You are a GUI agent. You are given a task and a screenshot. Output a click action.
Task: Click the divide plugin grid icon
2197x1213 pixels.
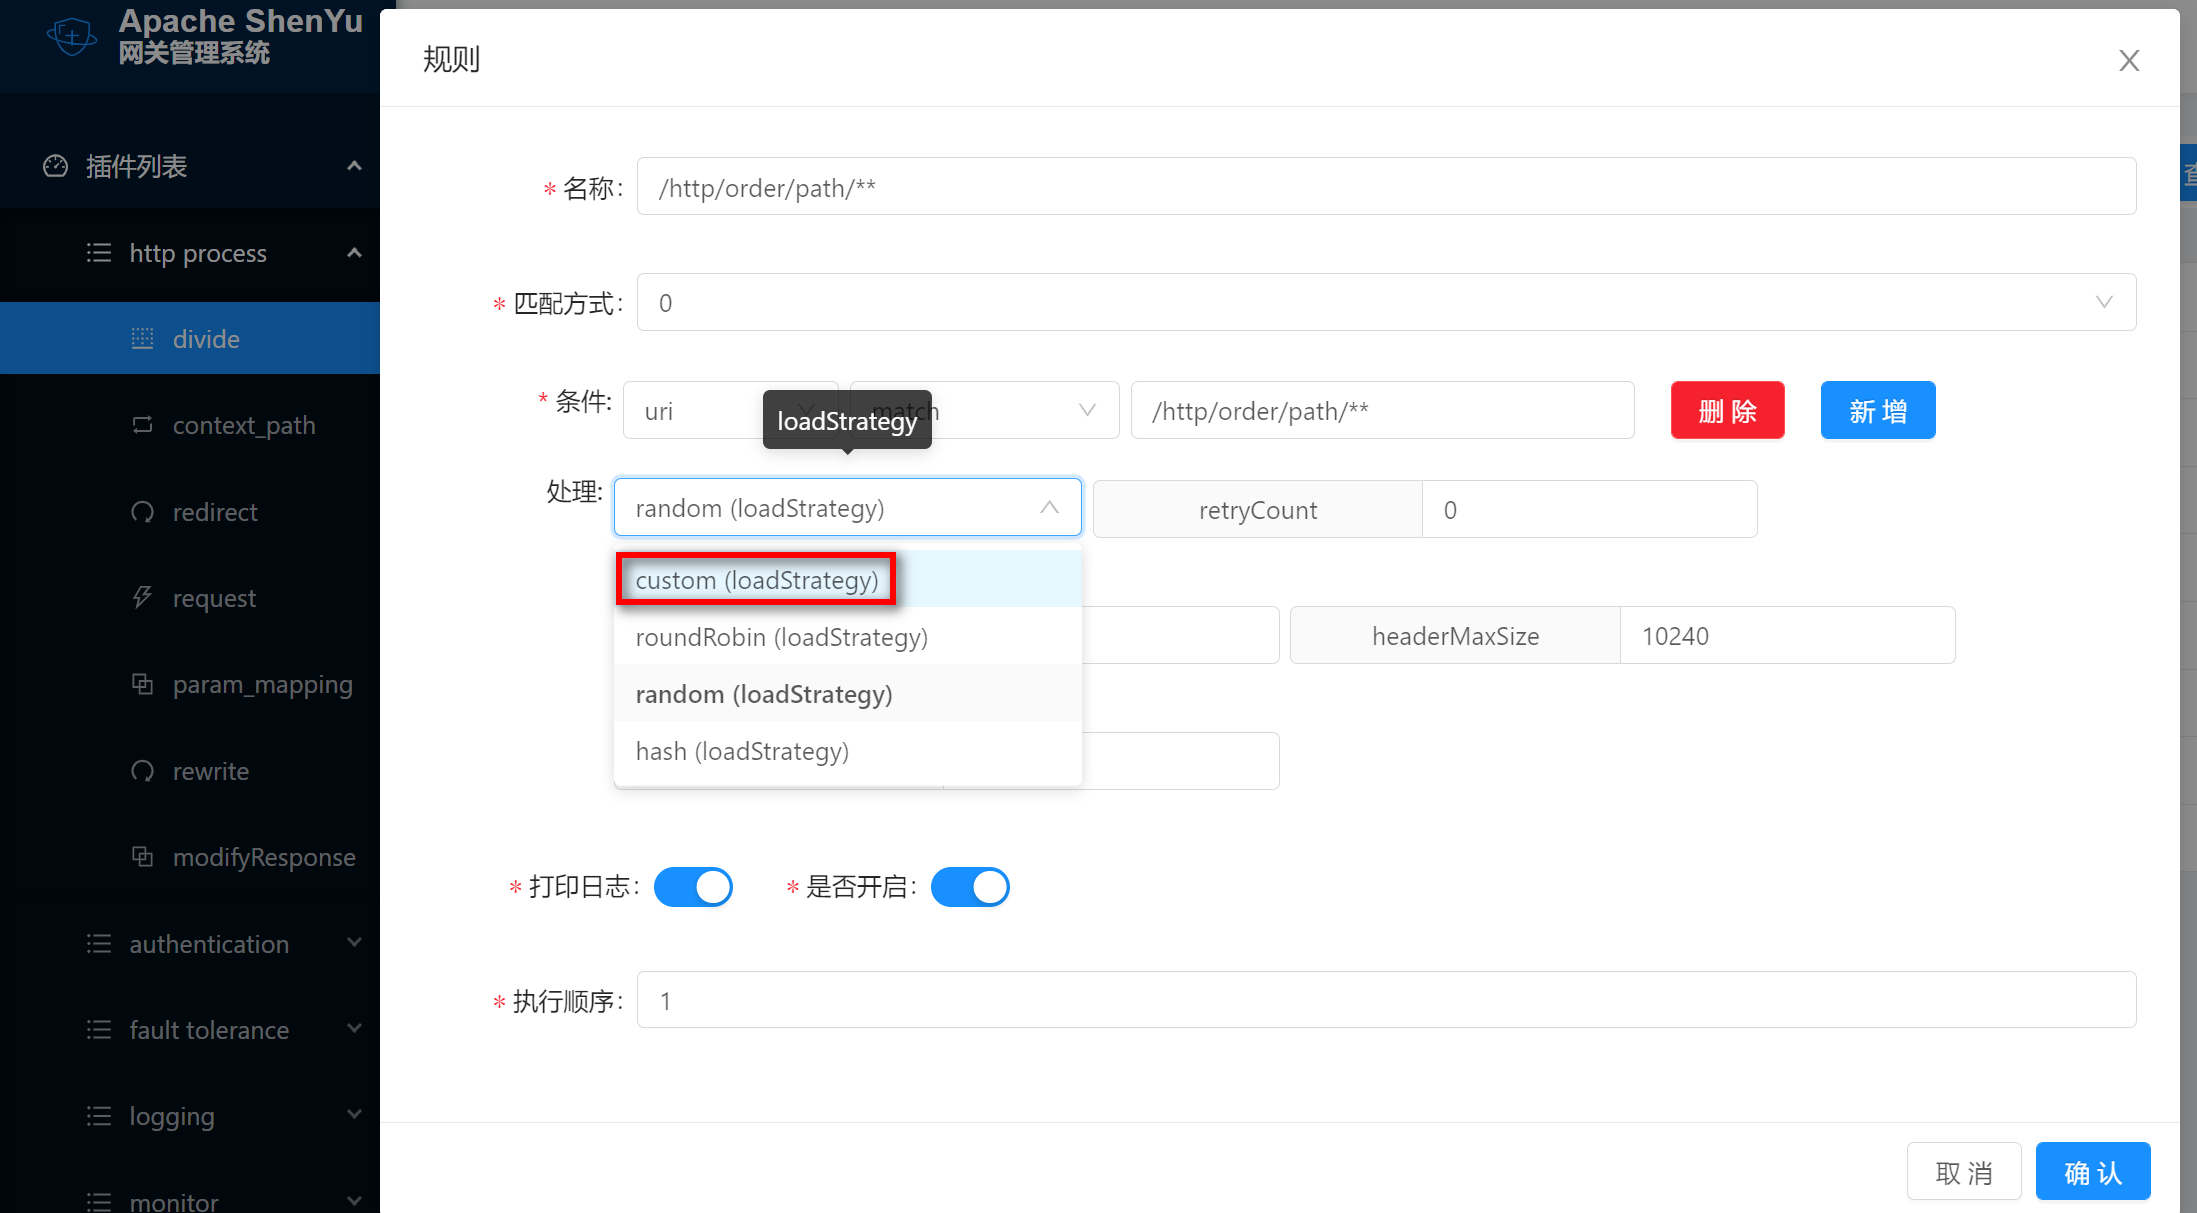click(x=142, y=339)
